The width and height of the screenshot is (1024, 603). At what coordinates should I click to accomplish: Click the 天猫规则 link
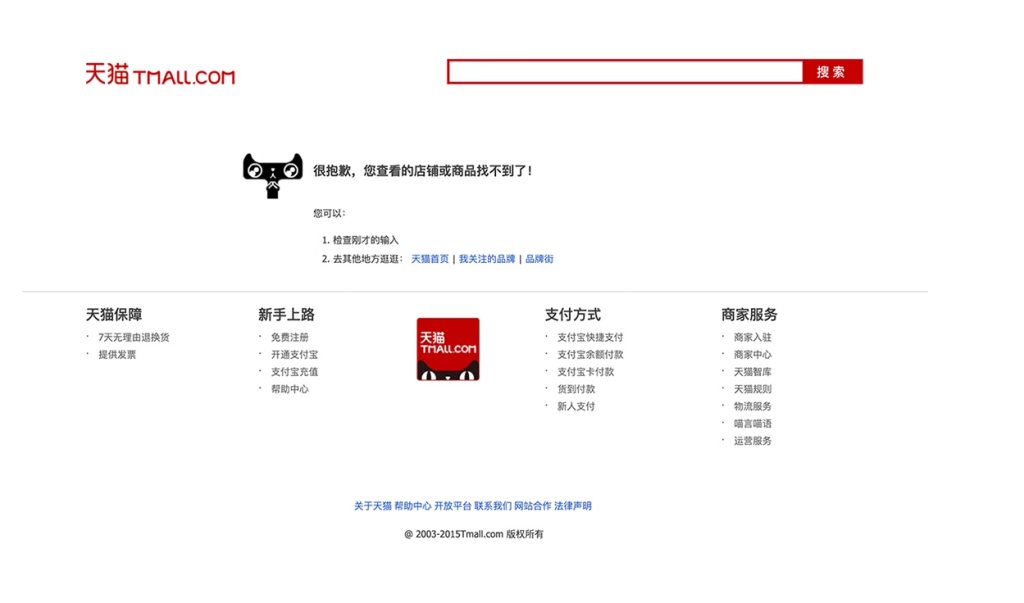pyautogui.click(x=753, y=389)
